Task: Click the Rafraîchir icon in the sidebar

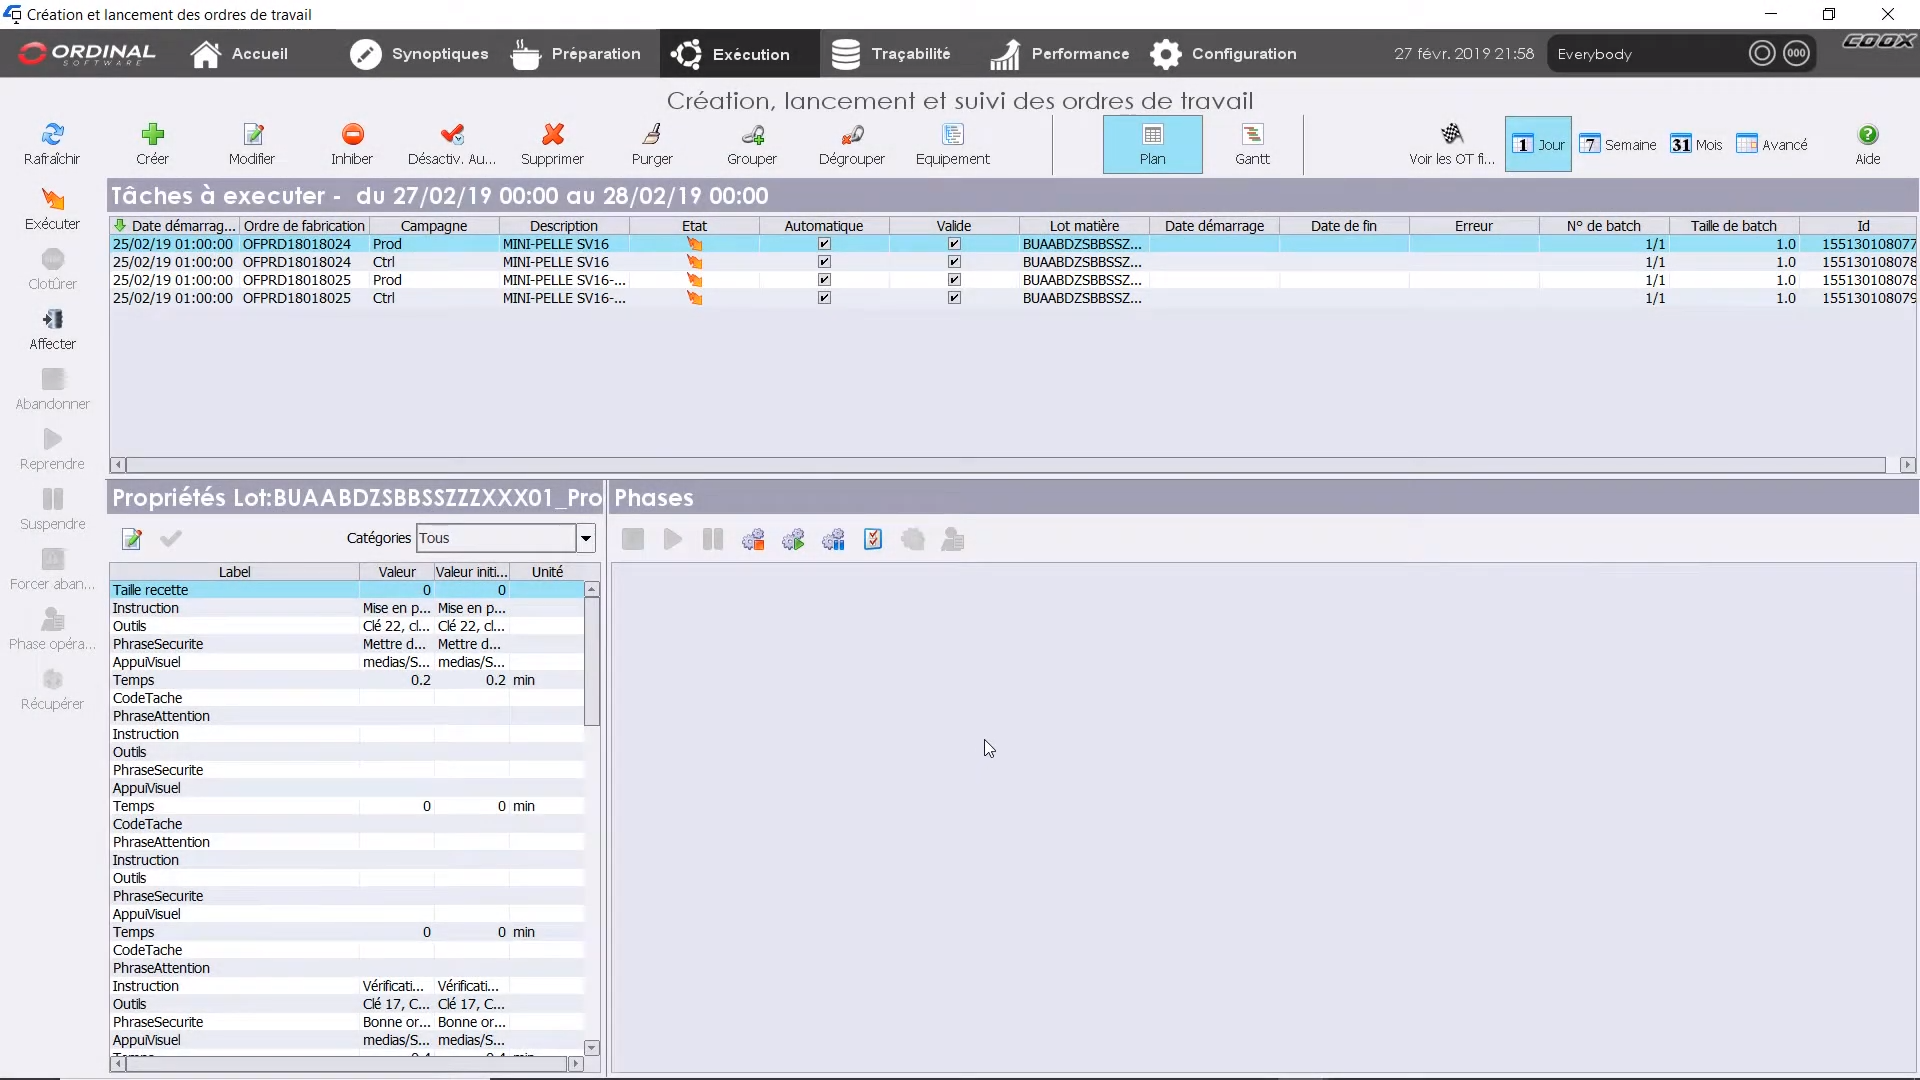Action: [52, 143]
